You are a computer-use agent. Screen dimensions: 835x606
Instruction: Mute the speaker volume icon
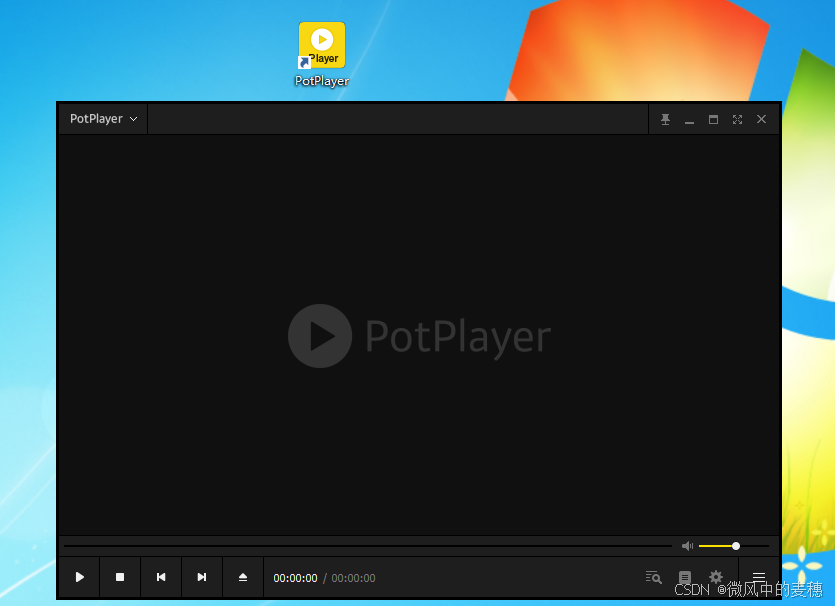click(687, 546)
